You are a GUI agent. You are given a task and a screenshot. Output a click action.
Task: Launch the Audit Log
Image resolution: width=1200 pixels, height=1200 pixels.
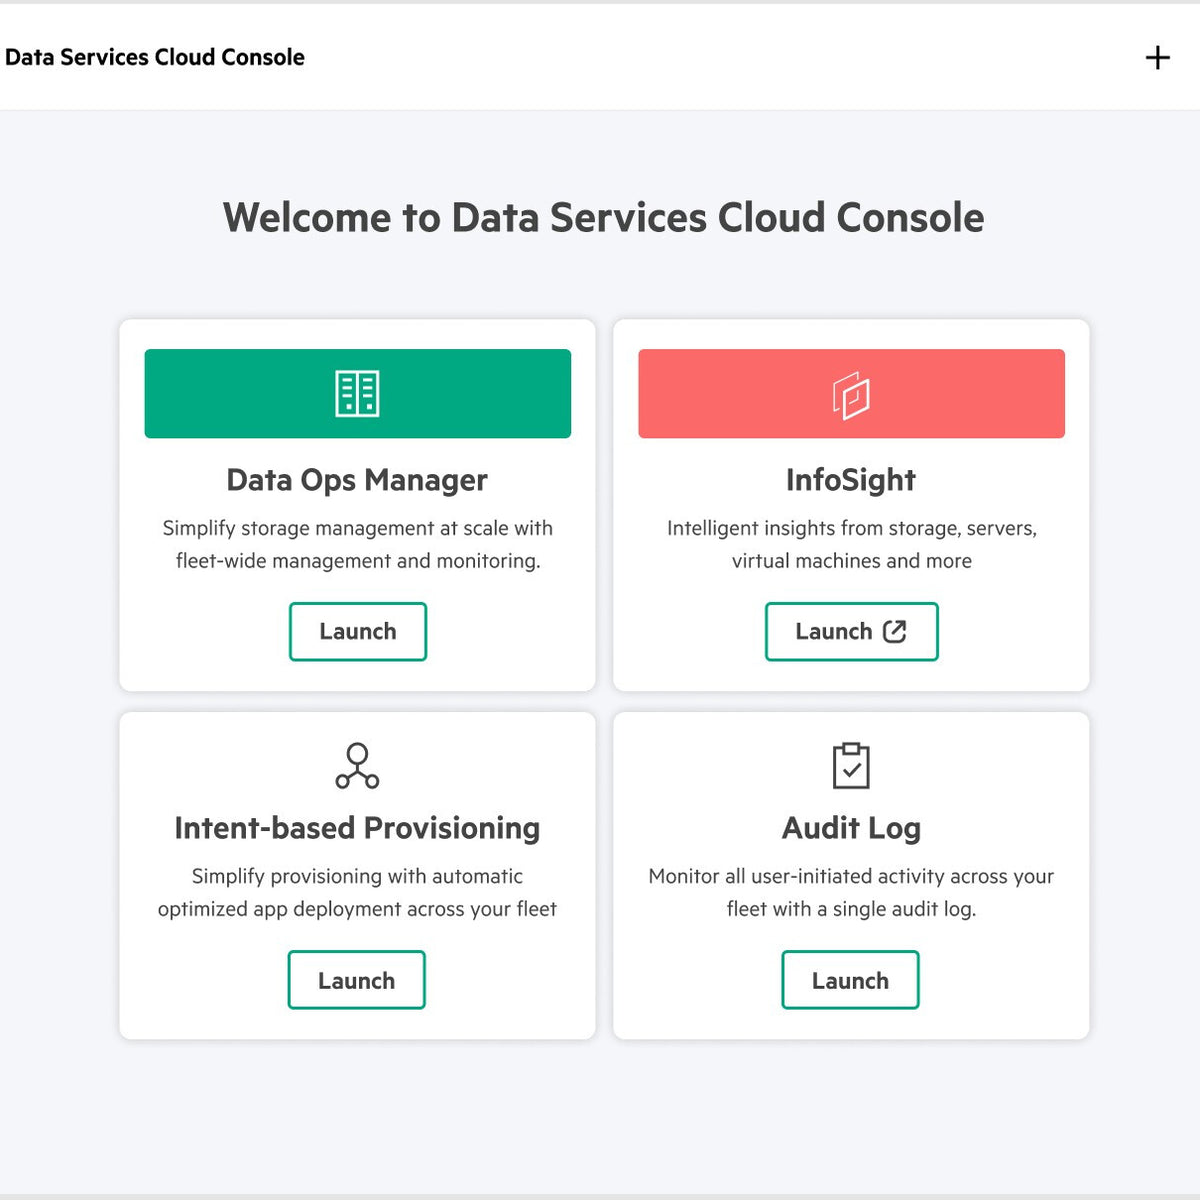[x=850, y=980]
